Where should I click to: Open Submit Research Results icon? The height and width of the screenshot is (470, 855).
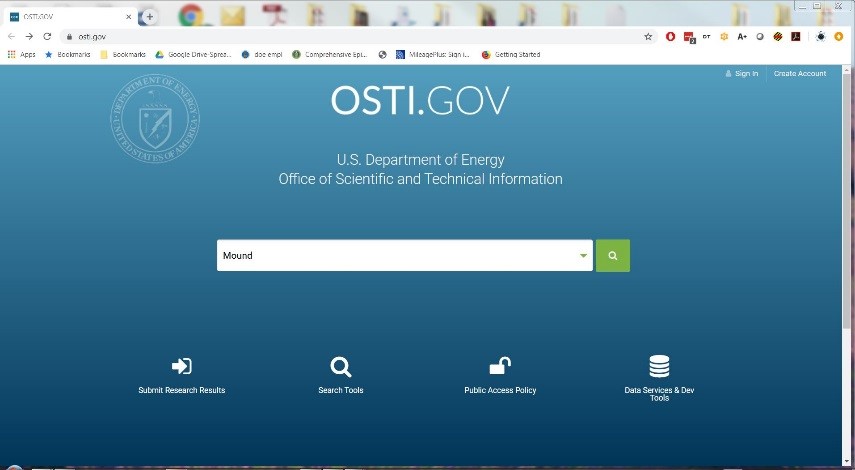pyautogui.click(x=182, y=366)
